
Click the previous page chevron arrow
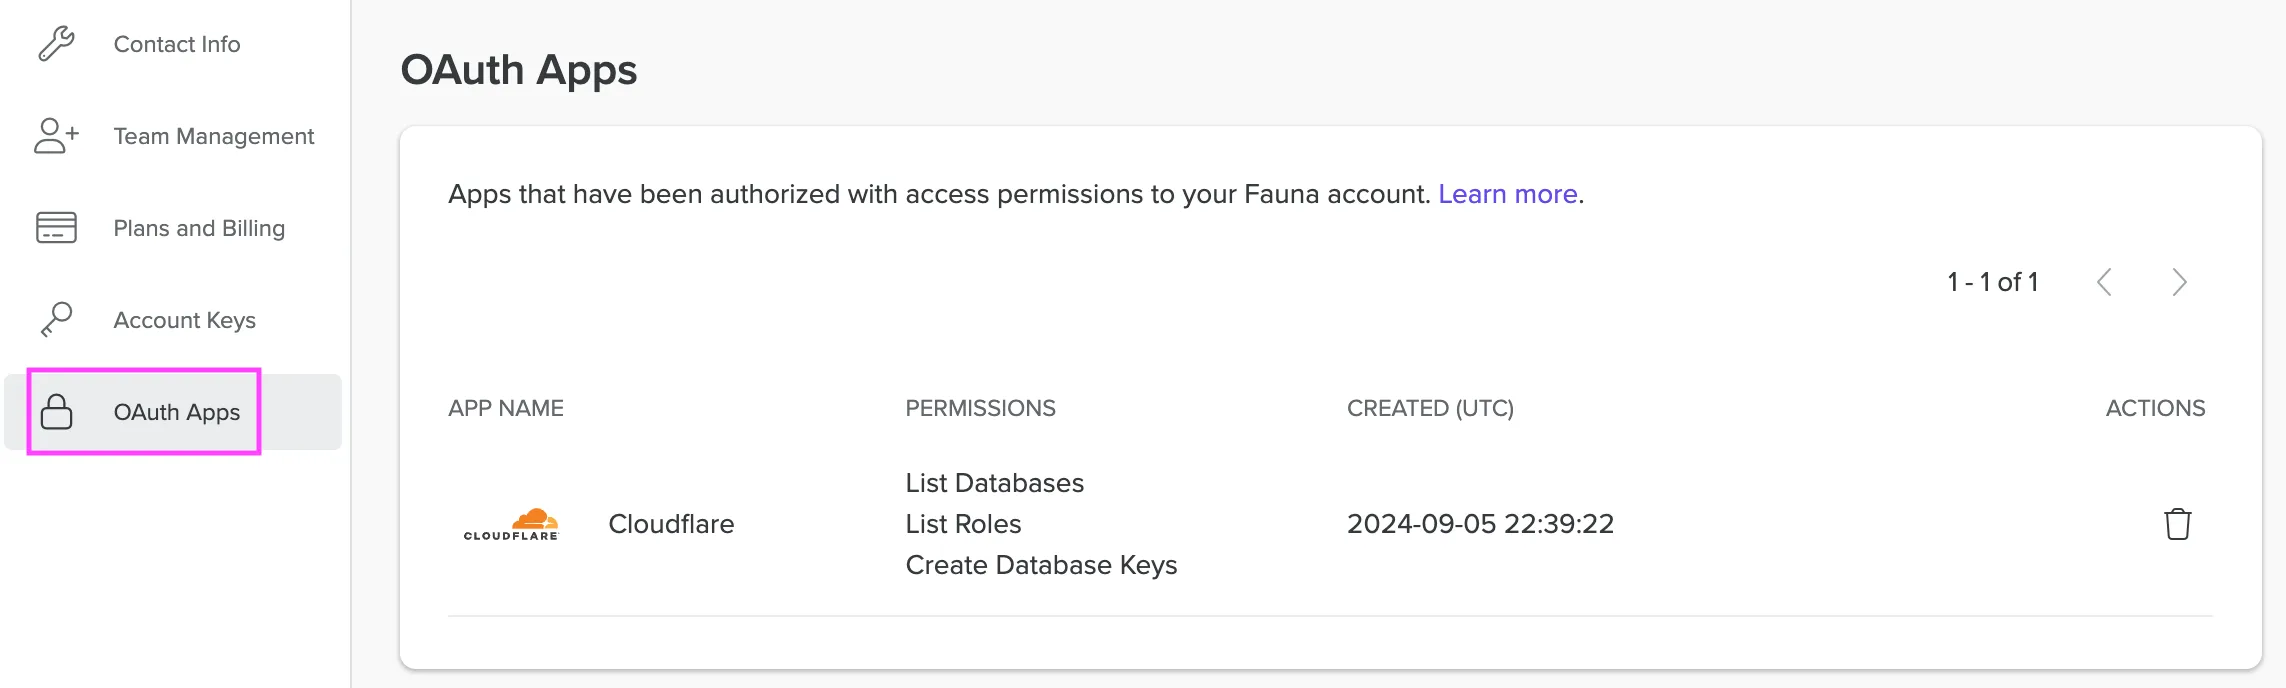pos(2105,282)
